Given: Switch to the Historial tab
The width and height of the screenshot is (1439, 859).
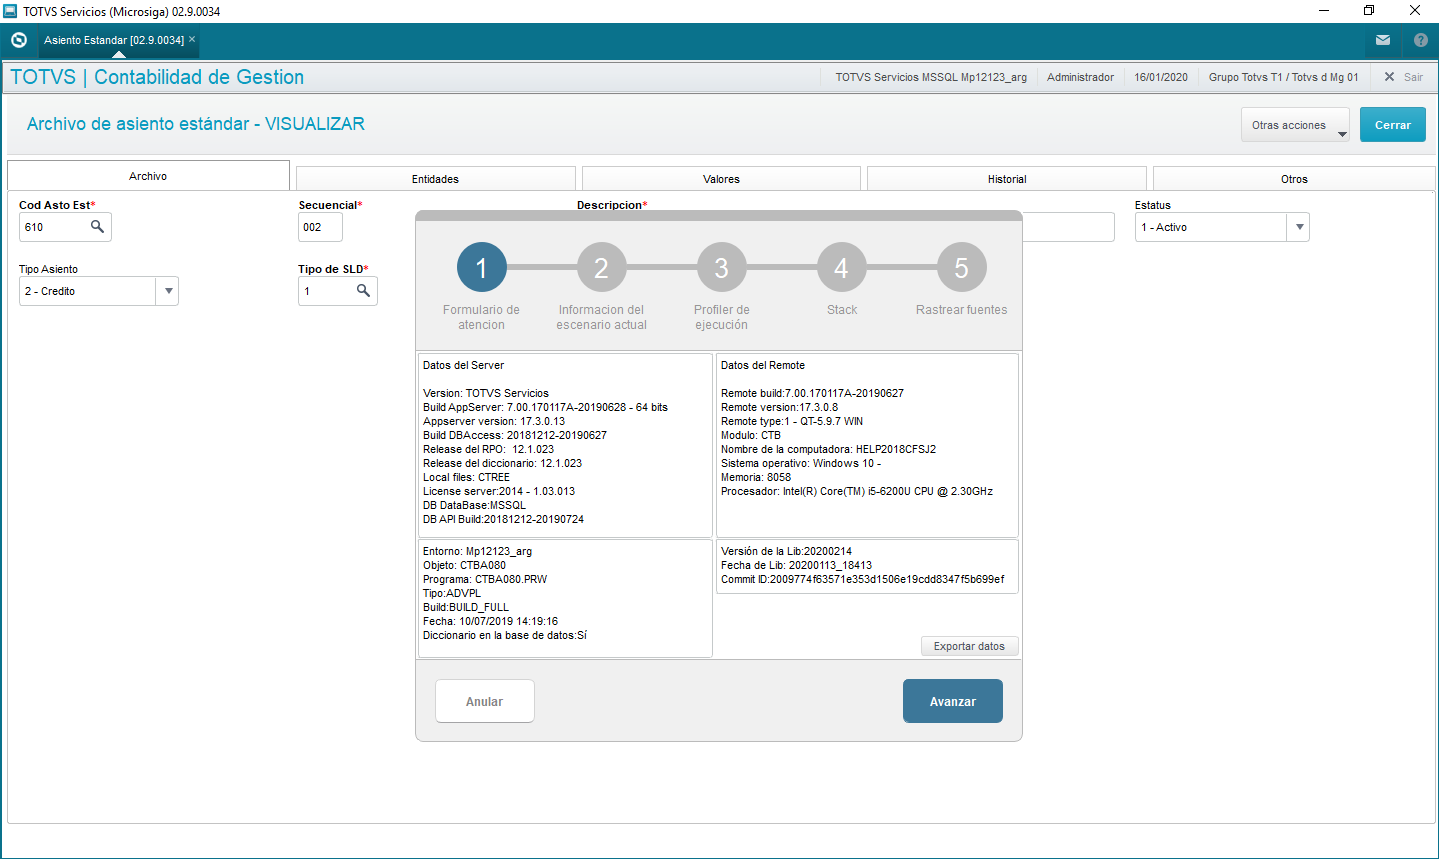Looking at the screenshot, I should point(1007,179).
